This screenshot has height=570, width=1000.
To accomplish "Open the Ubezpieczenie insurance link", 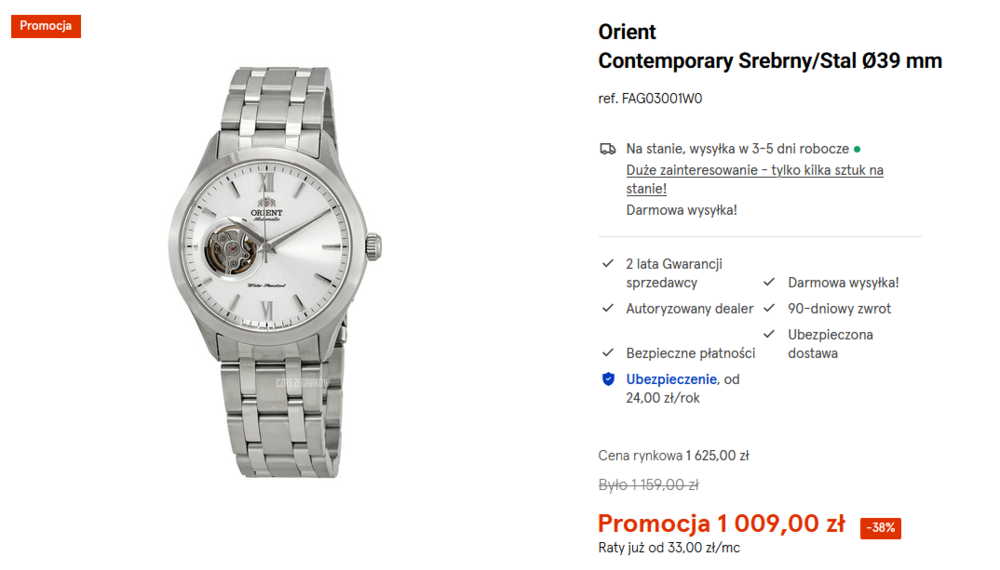I will click(x=672, y=379).
